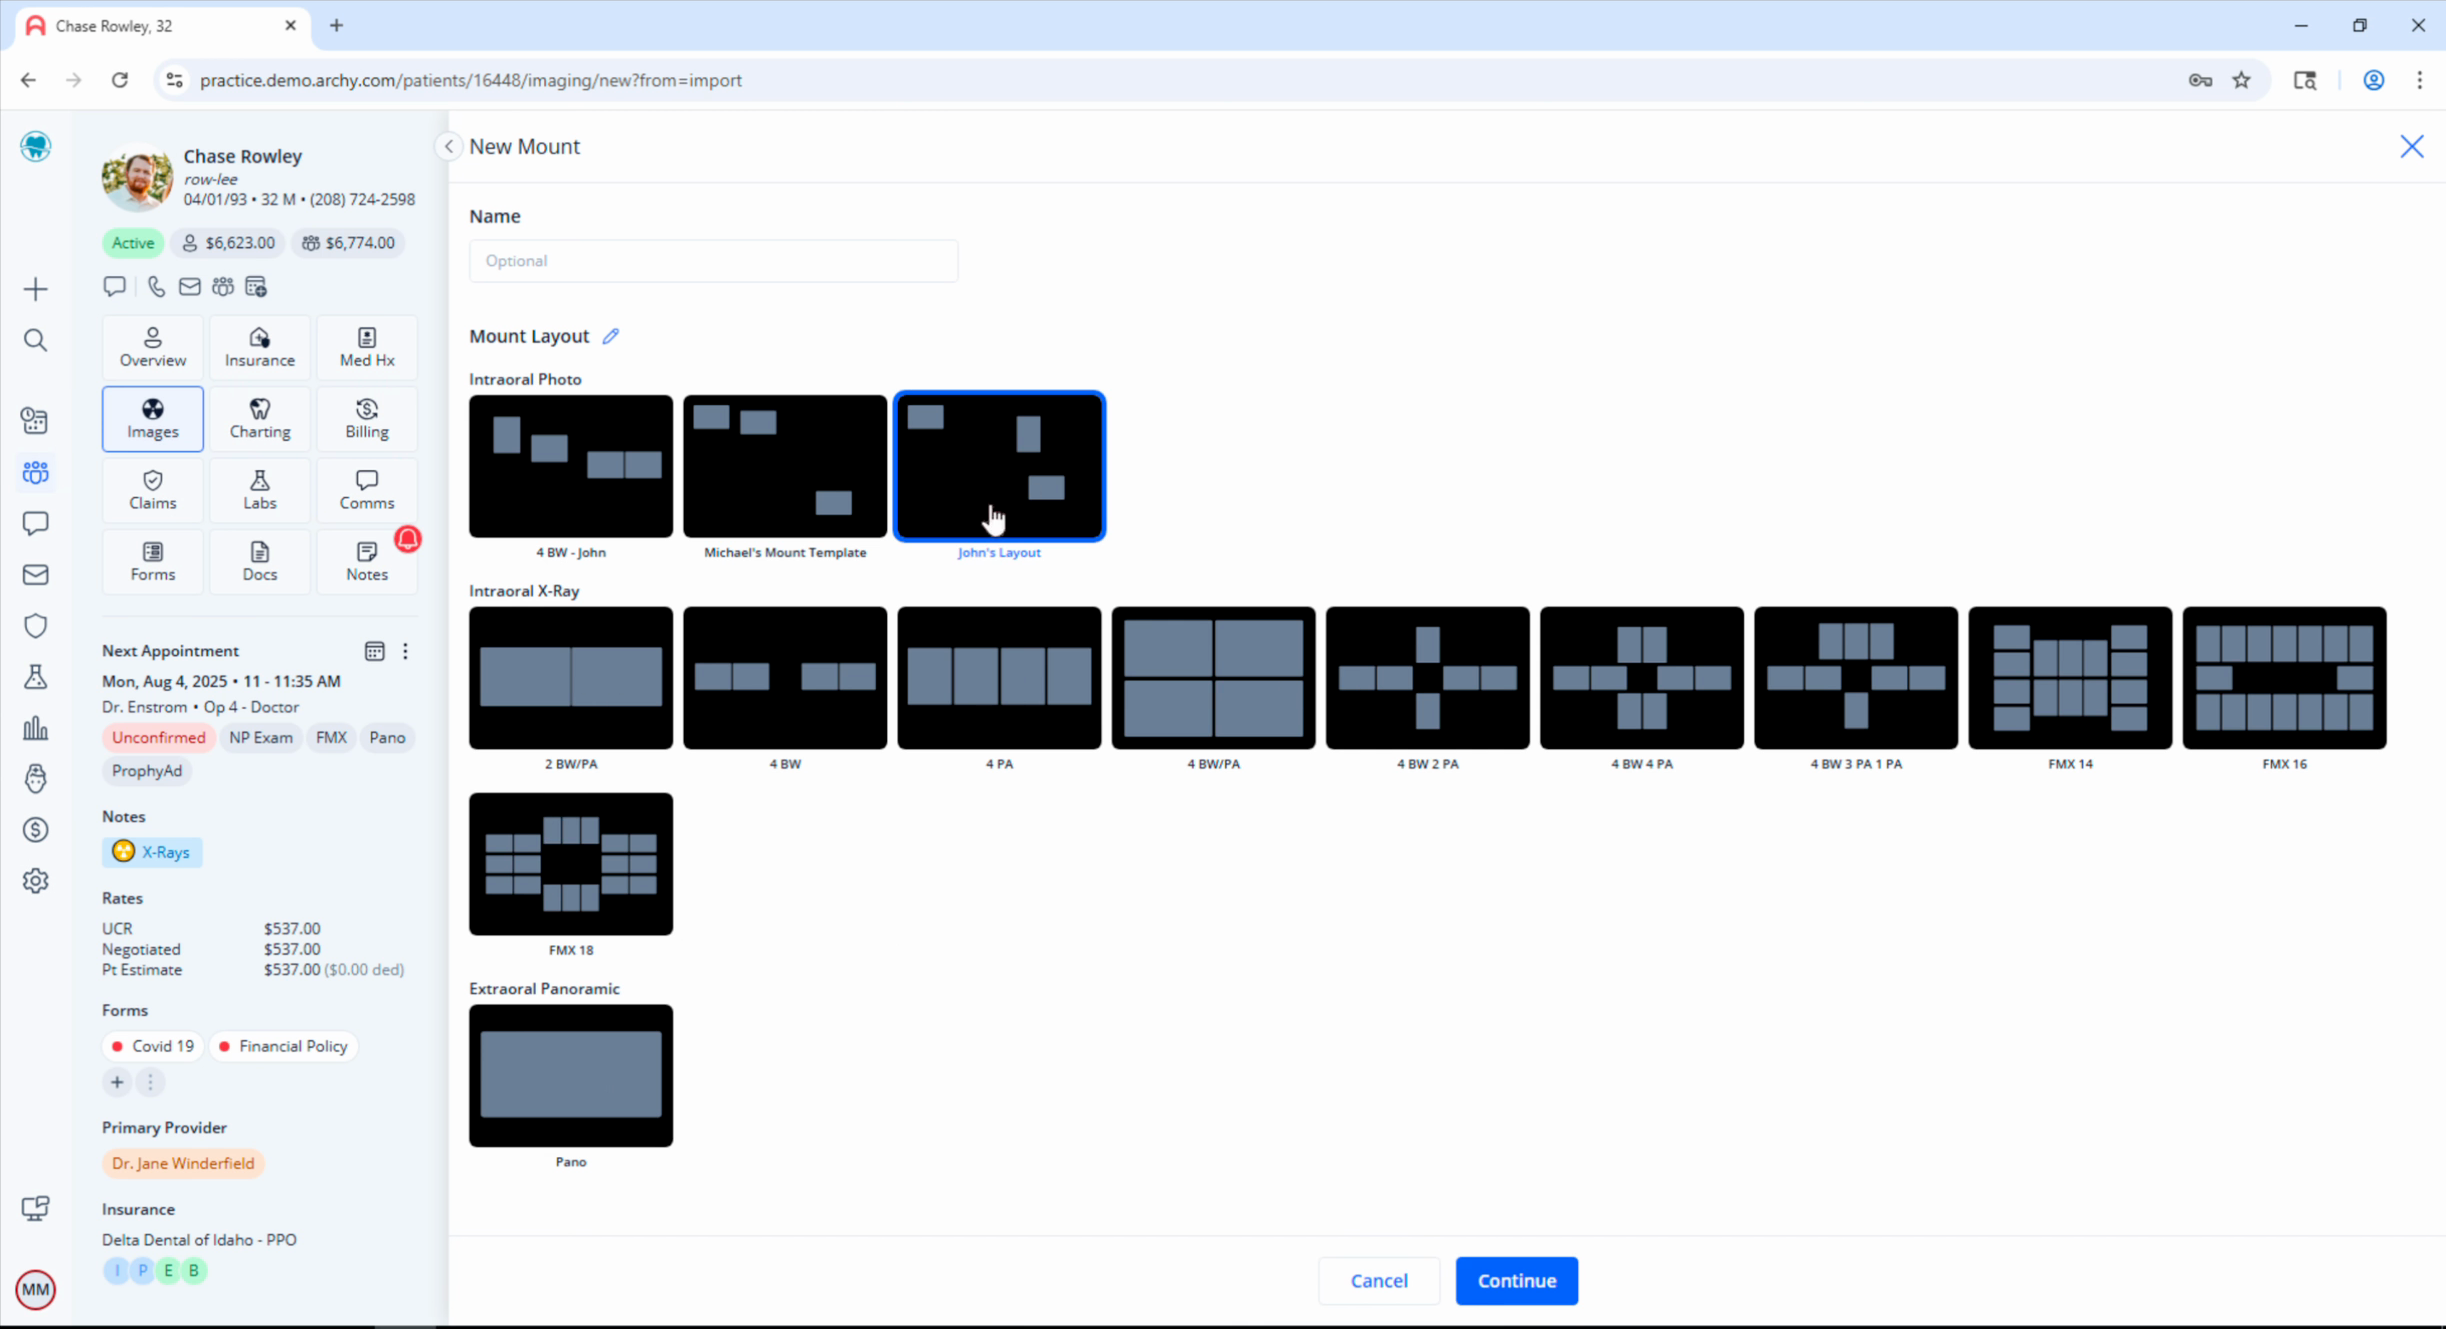Click the add appointment calendar icon under patient
This screenshot has width=2446, height=1329.
[x=256, y=287]
